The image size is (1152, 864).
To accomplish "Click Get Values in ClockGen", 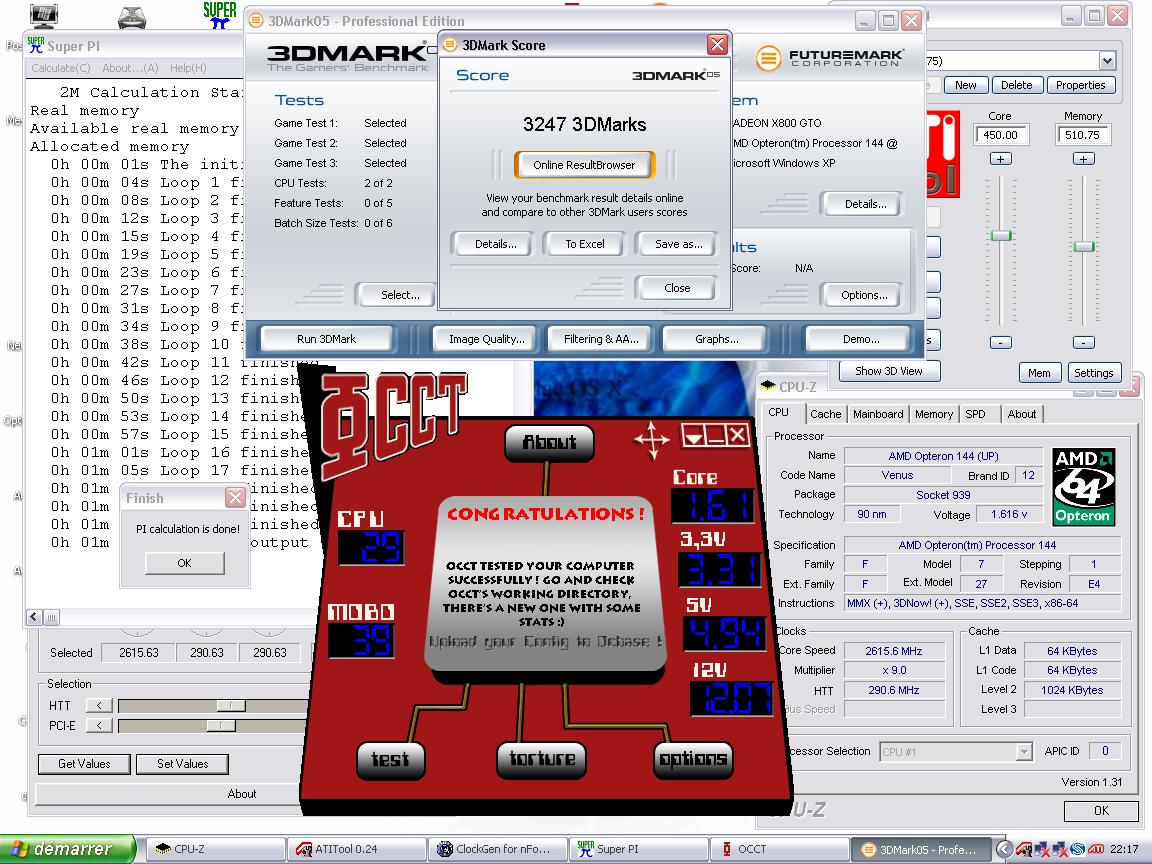I will pyautogui.click(x=84, y=763).
